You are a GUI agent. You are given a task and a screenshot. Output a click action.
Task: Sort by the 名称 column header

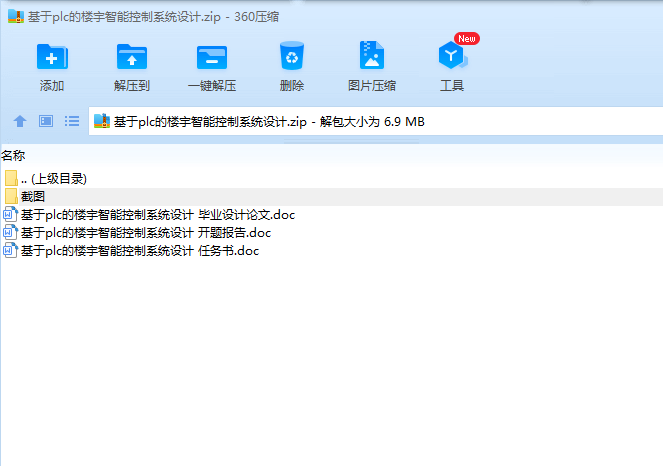pos(13,156)
